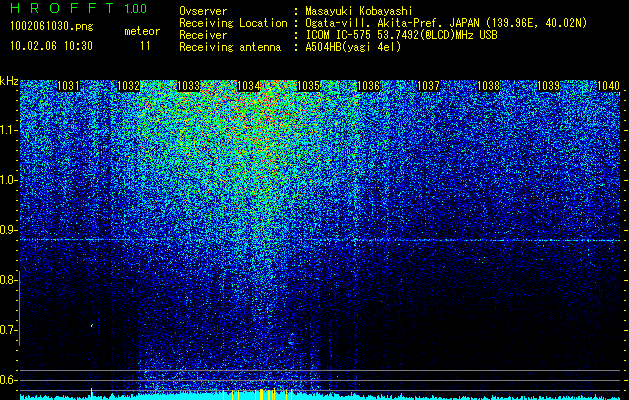The width and height of the screenshot is (629, 400).
Task: Select the ICOM IC-575 53.7492 MHz receiver value
Action: pos(401,35)
